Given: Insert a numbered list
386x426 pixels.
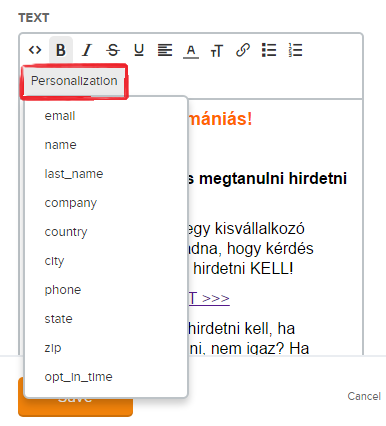Looking at the screenshot, I should coord(295,50).
